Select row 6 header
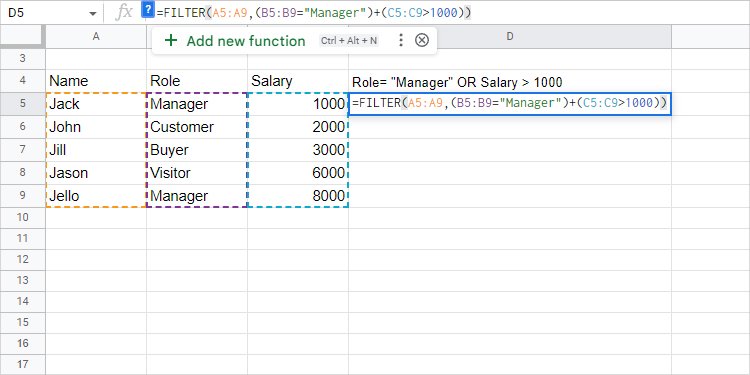750x375 pixels. [x=23, y=127]
